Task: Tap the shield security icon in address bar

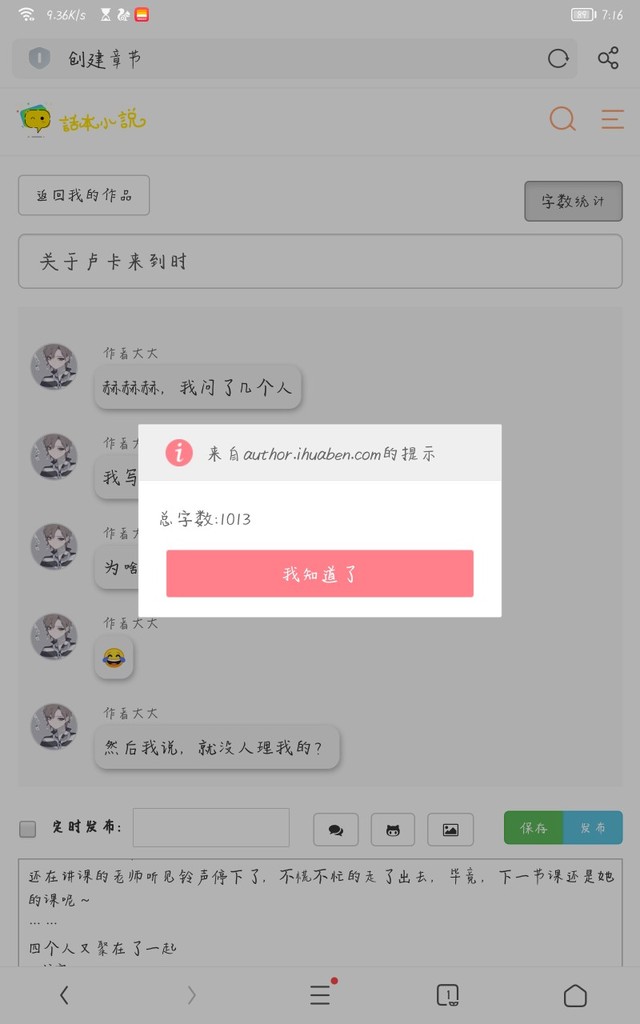Action: click(x=39, y=59)
